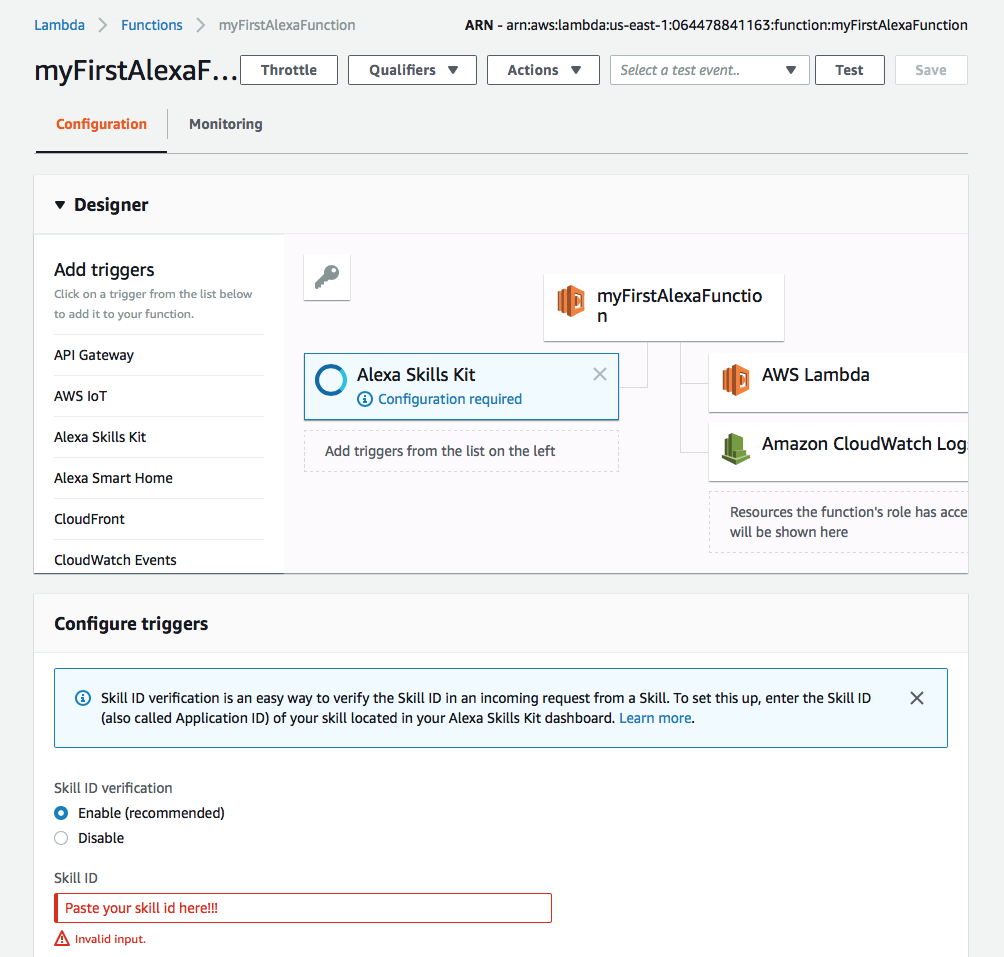This screenshot has height=957, width=1004.
Task: Switch to the Monitoring tab
Action: [225, 124]
